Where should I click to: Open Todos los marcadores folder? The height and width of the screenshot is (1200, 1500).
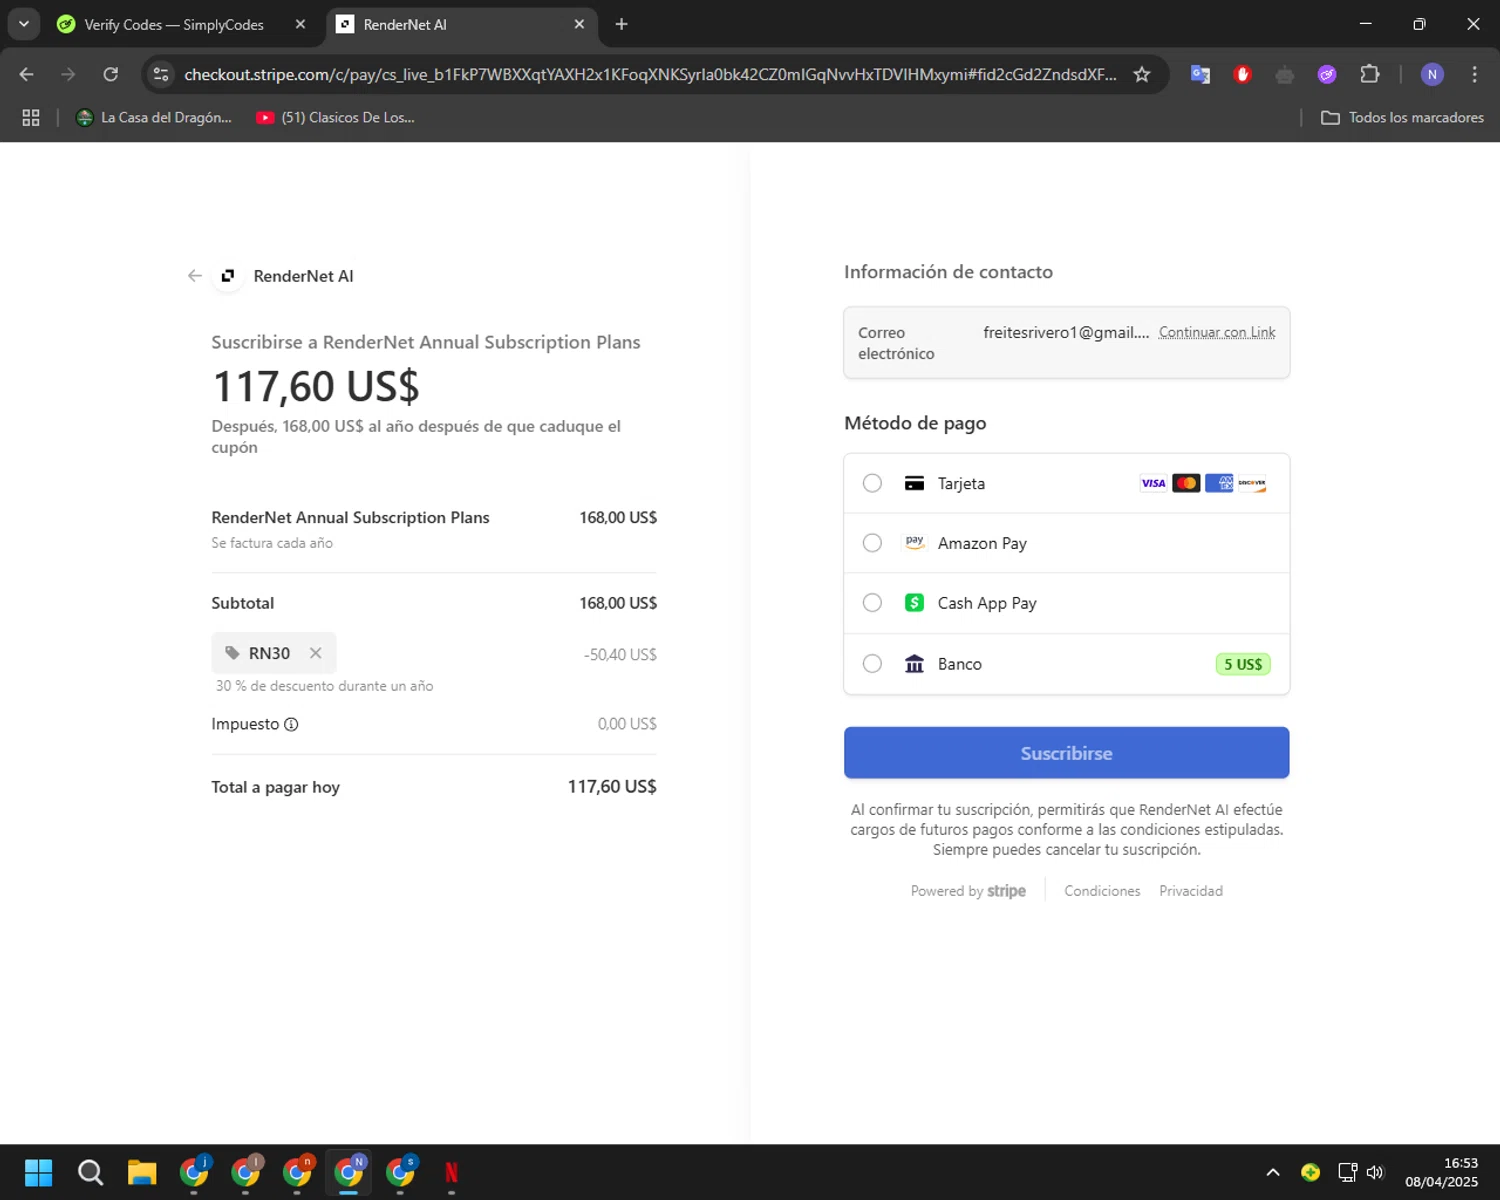[x=1402, y=117]
